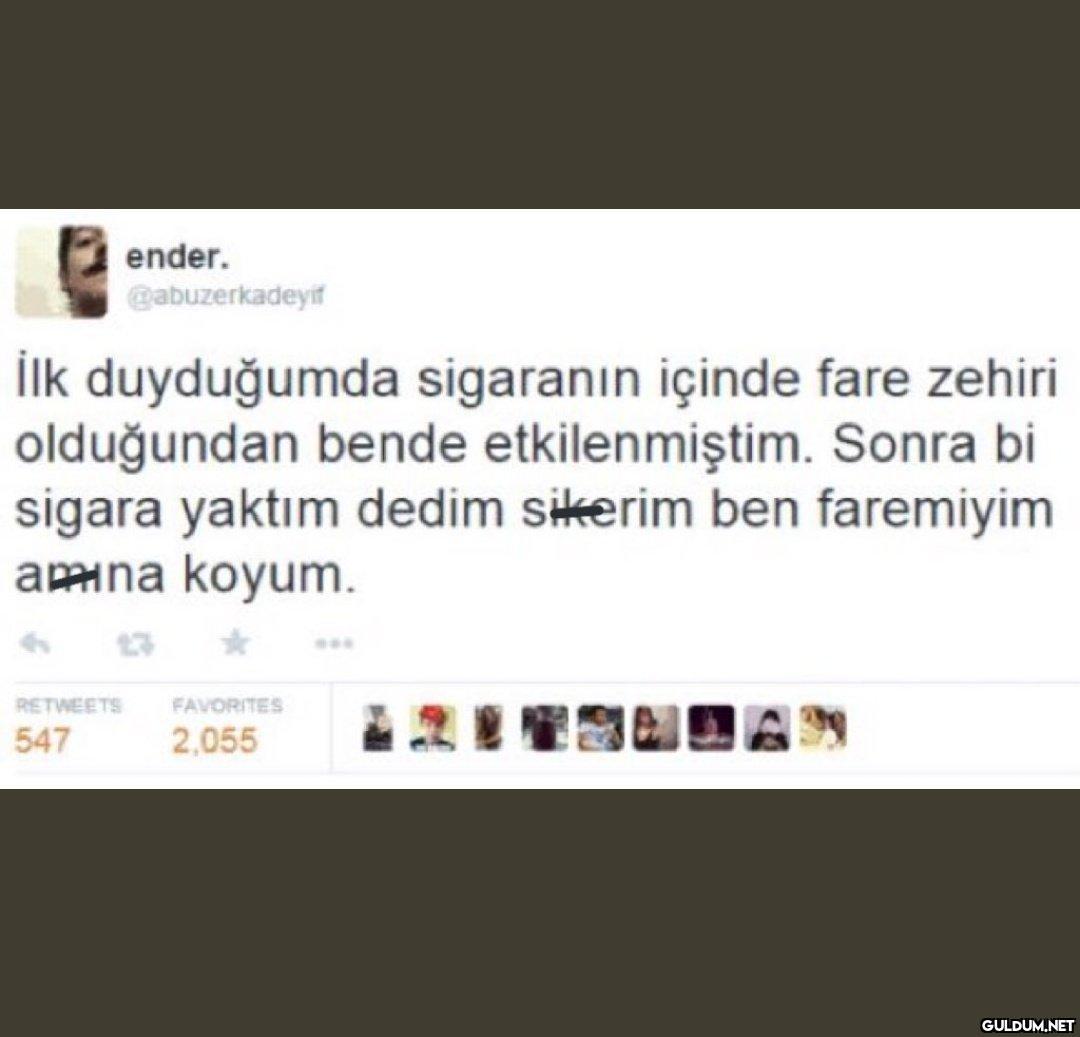Favorite the tweet with the star icon
This screenshot has width=1080, height=1037.
click(236, 643)
